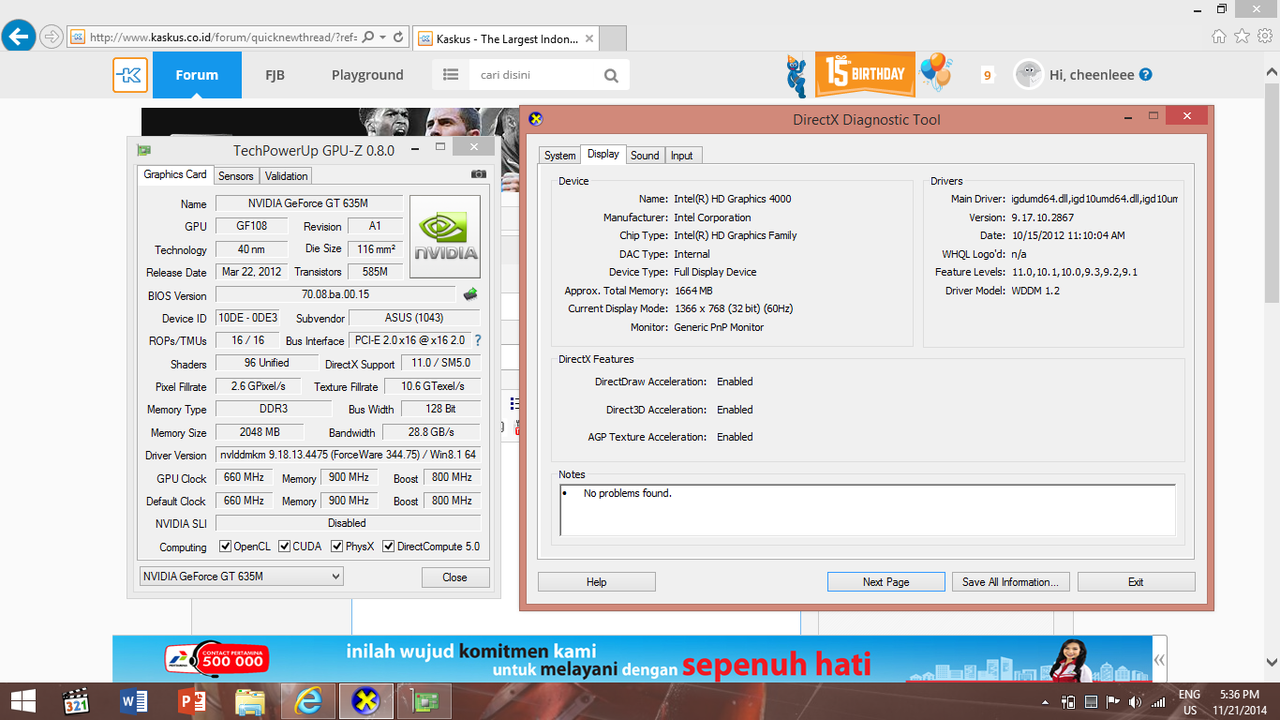Click the Help button in DirectX Diagnostic
Screen dimensions: 1280x720
(596, 582)
